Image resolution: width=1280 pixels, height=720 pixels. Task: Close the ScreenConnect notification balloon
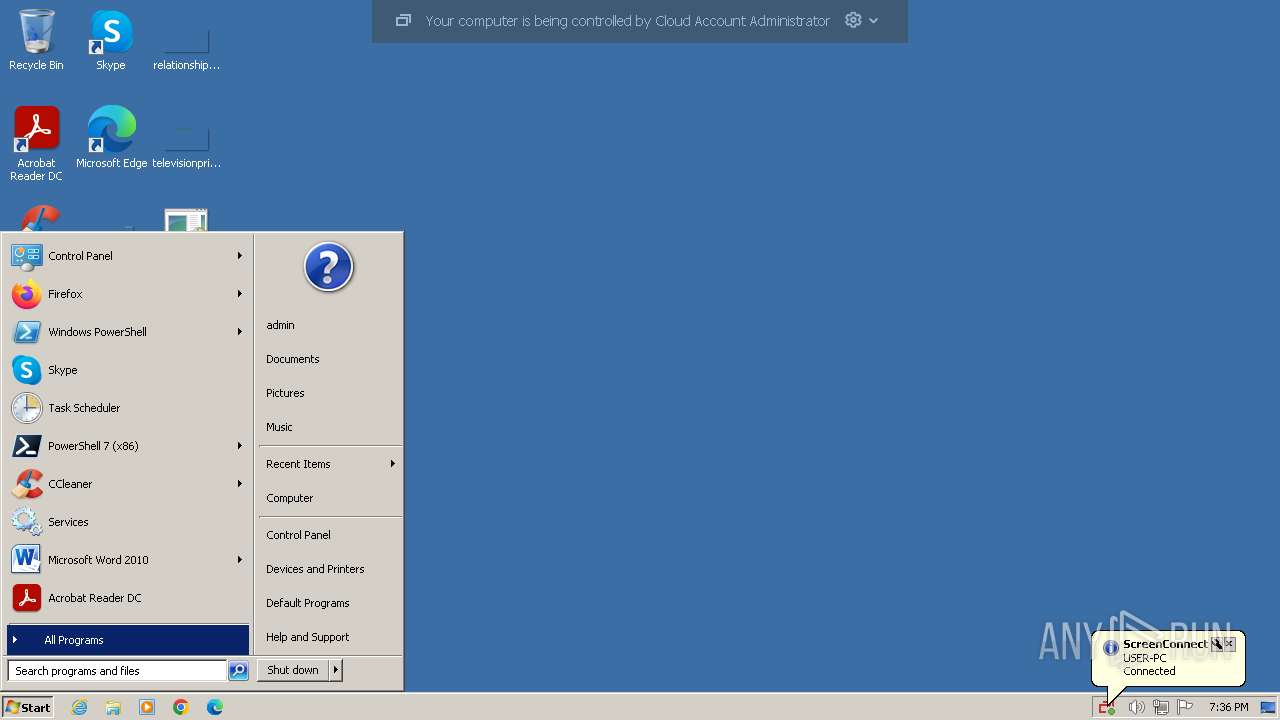click(1230, 644)
